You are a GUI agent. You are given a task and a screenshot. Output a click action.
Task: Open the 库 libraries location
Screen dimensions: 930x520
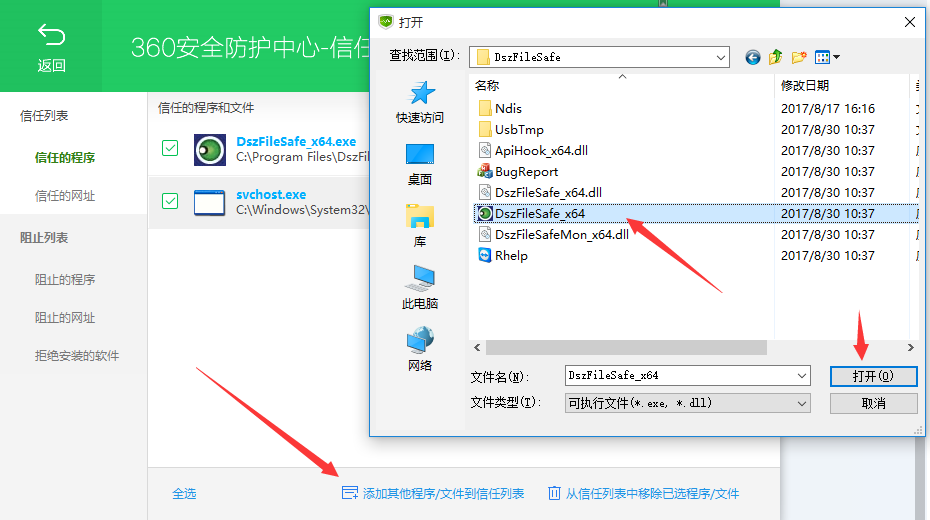point(420,227)
